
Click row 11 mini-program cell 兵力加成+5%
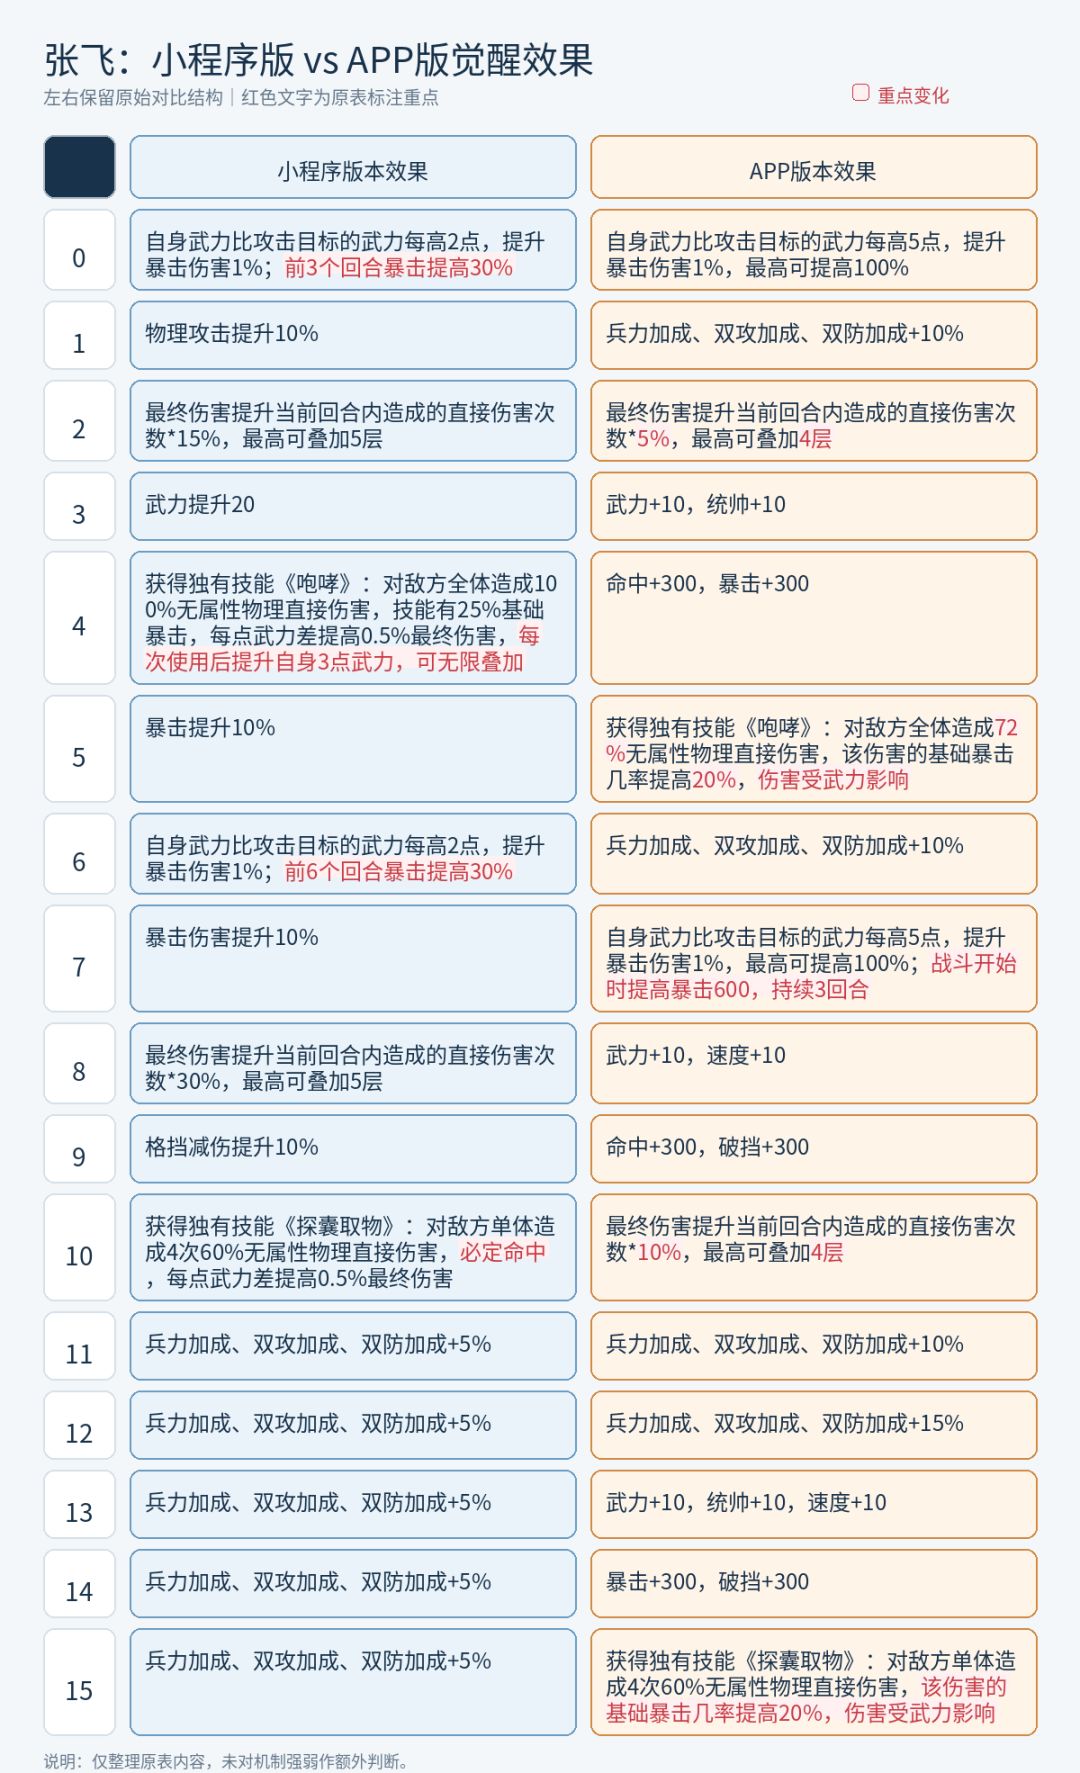click(x=353, y=1346)
